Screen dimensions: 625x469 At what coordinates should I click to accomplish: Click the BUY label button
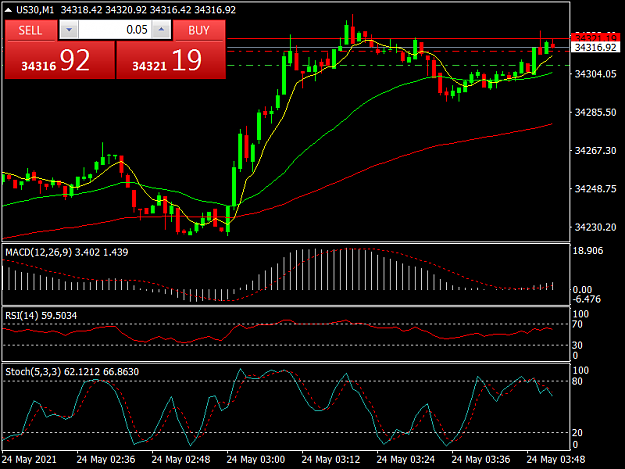tap(199, 30)
